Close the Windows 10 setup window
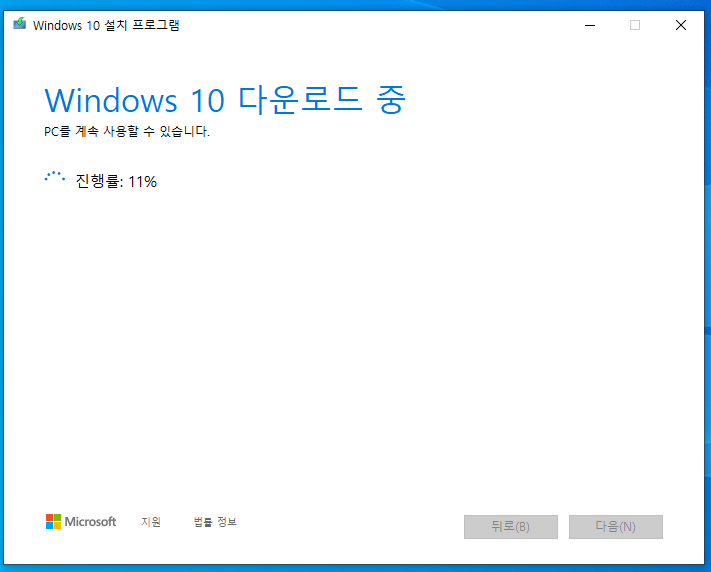 point(681,25)
